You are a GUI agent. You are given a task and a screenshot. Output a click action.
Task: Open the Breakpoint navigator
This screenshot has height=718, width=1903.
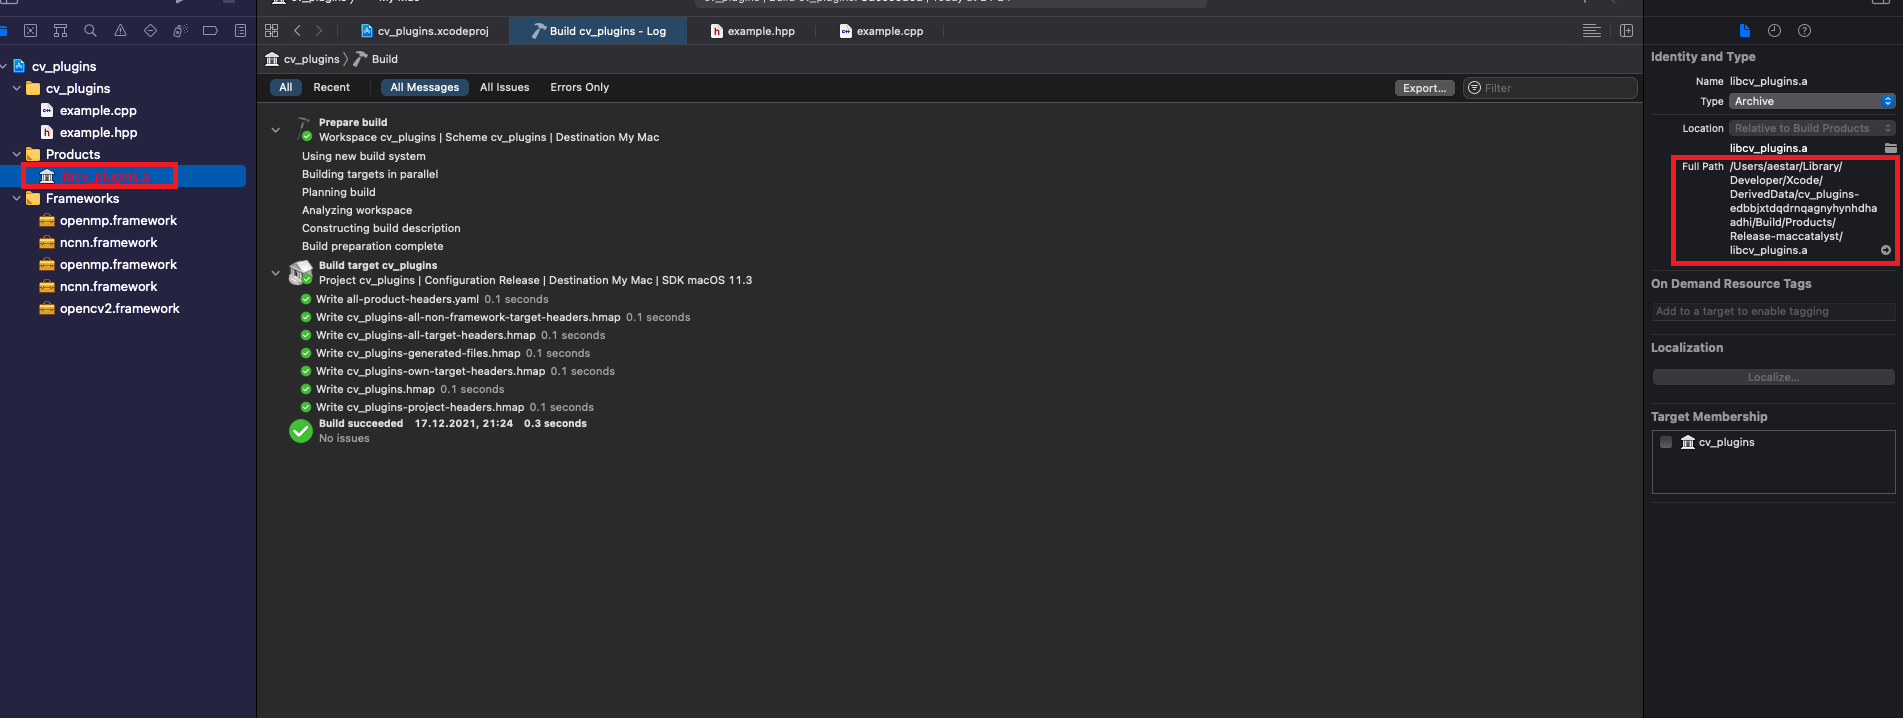tap(210, 31)
